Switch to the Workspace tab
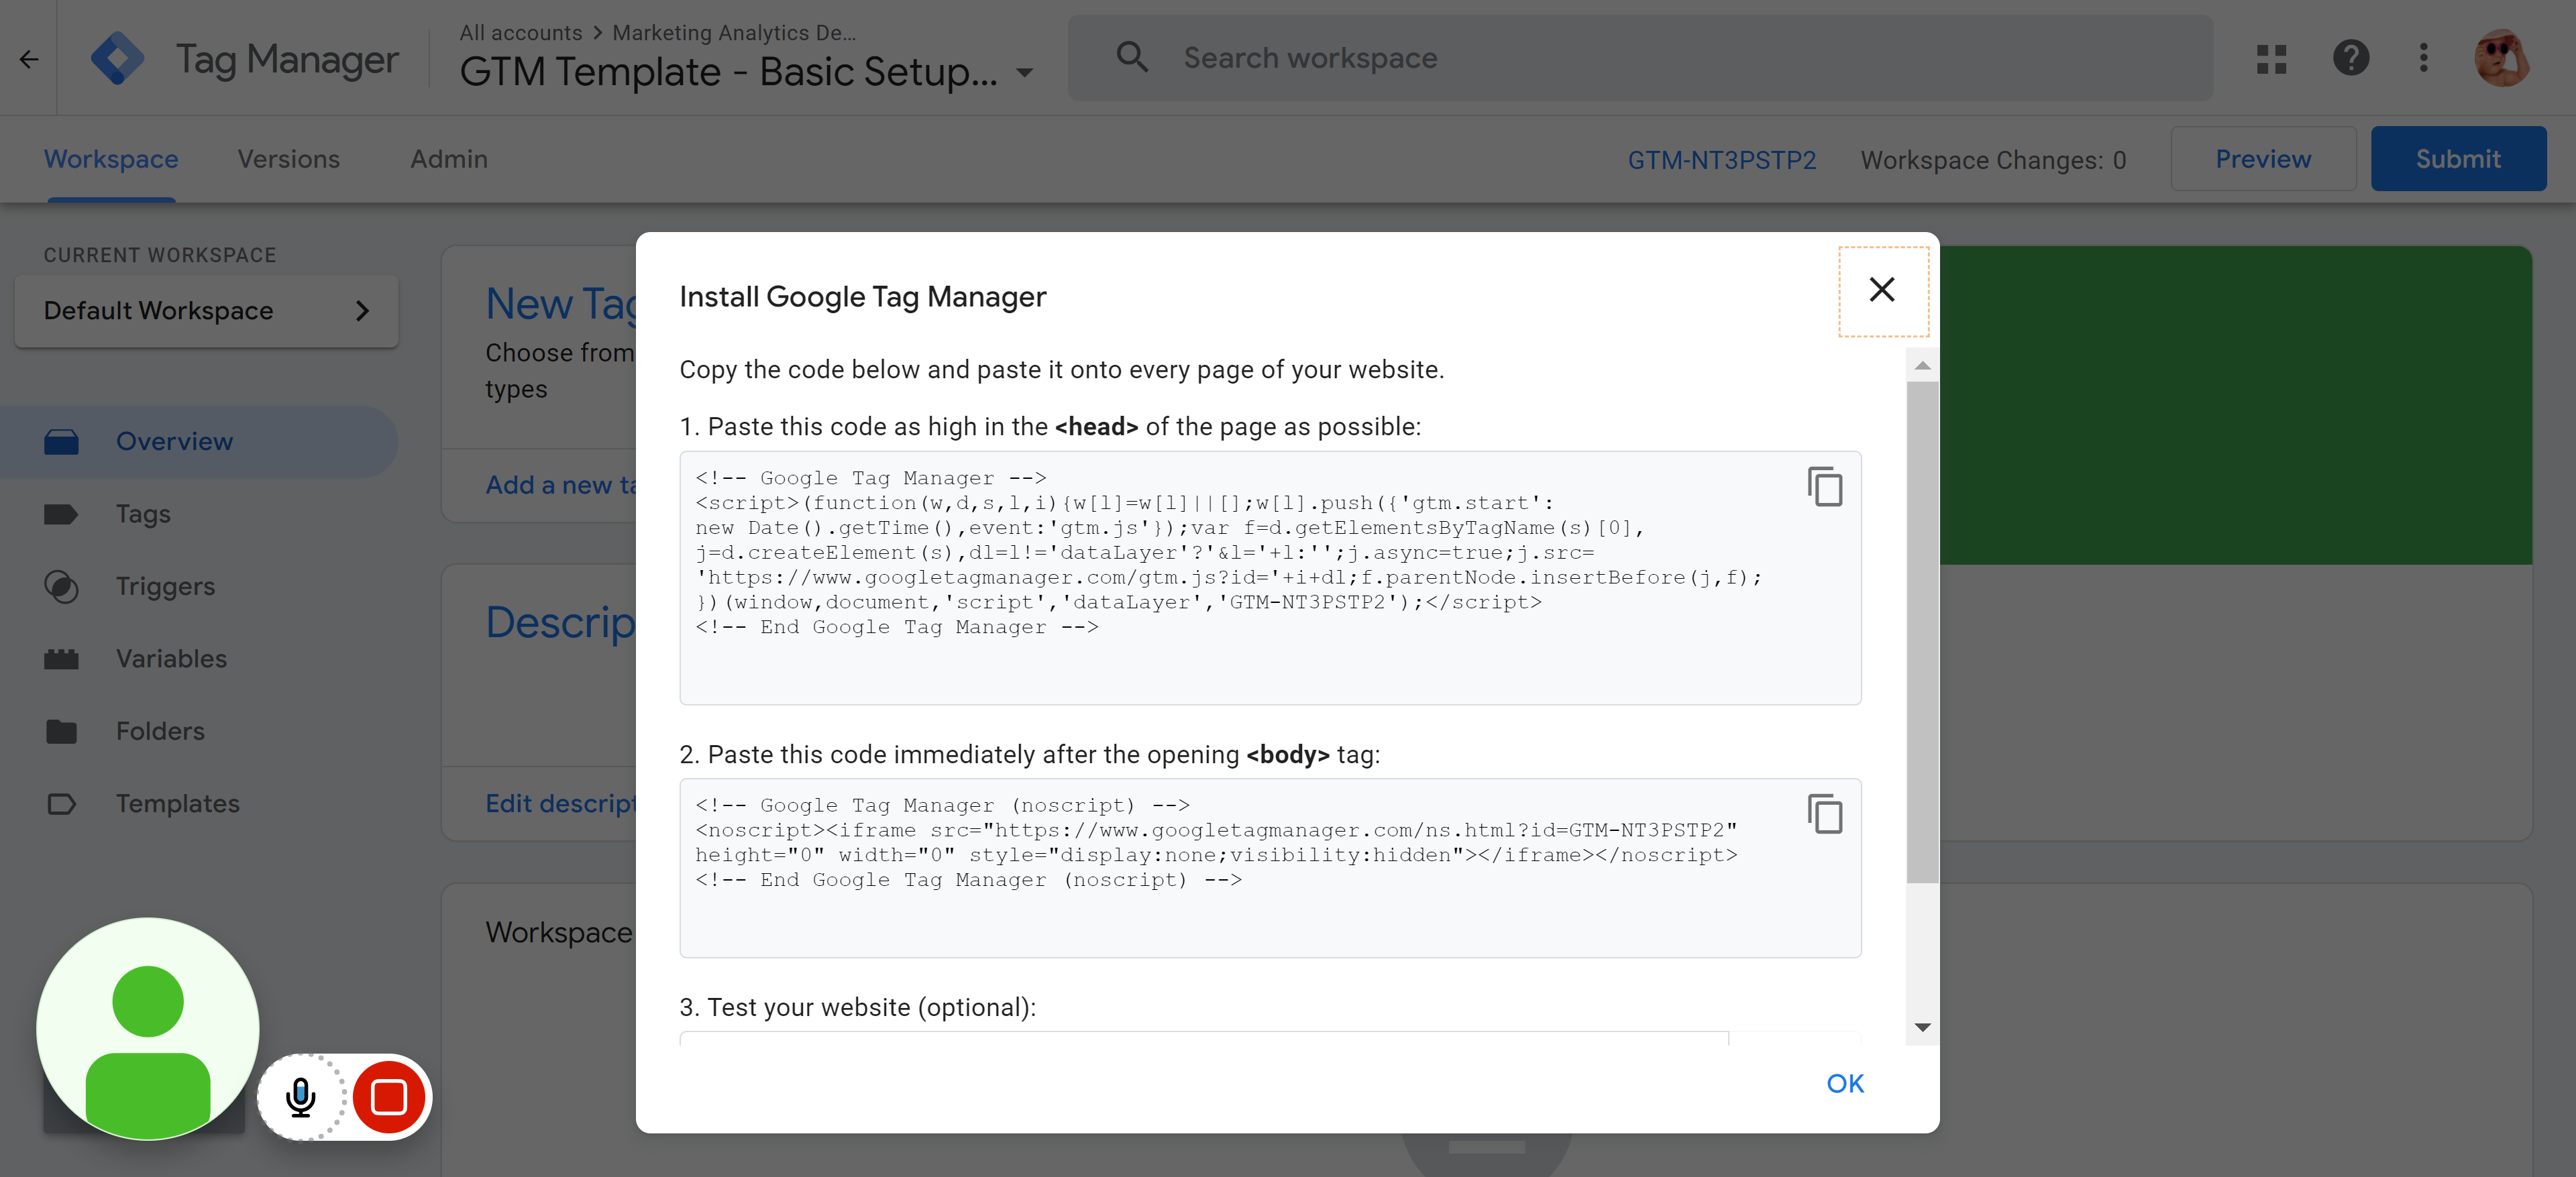Viewport: 2576px width, 1177px height. [x=111, y=159]
